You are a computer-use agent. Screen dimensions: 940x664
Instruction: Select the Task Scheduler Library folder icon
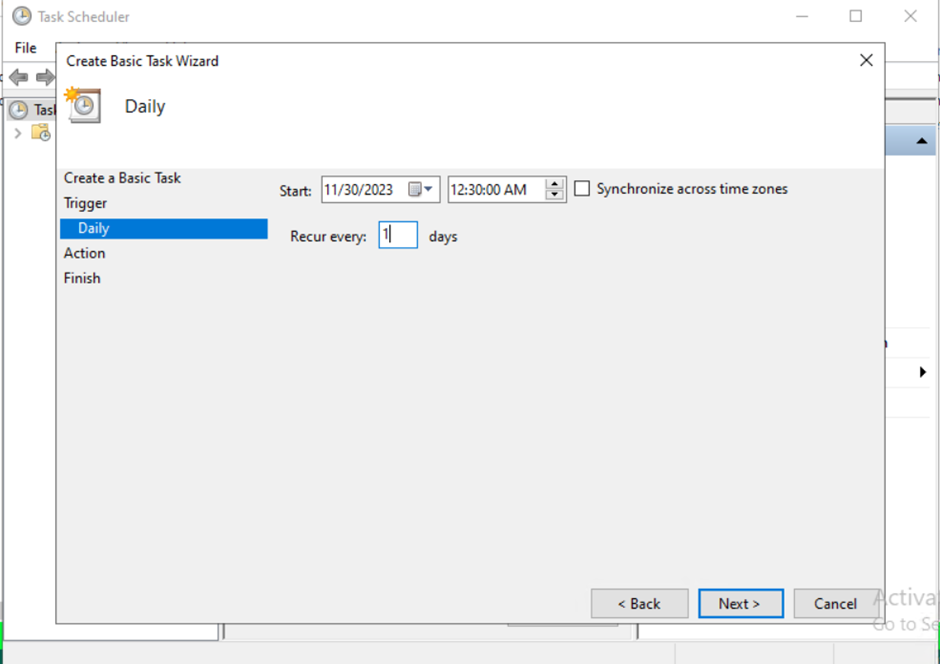[41, 132]
